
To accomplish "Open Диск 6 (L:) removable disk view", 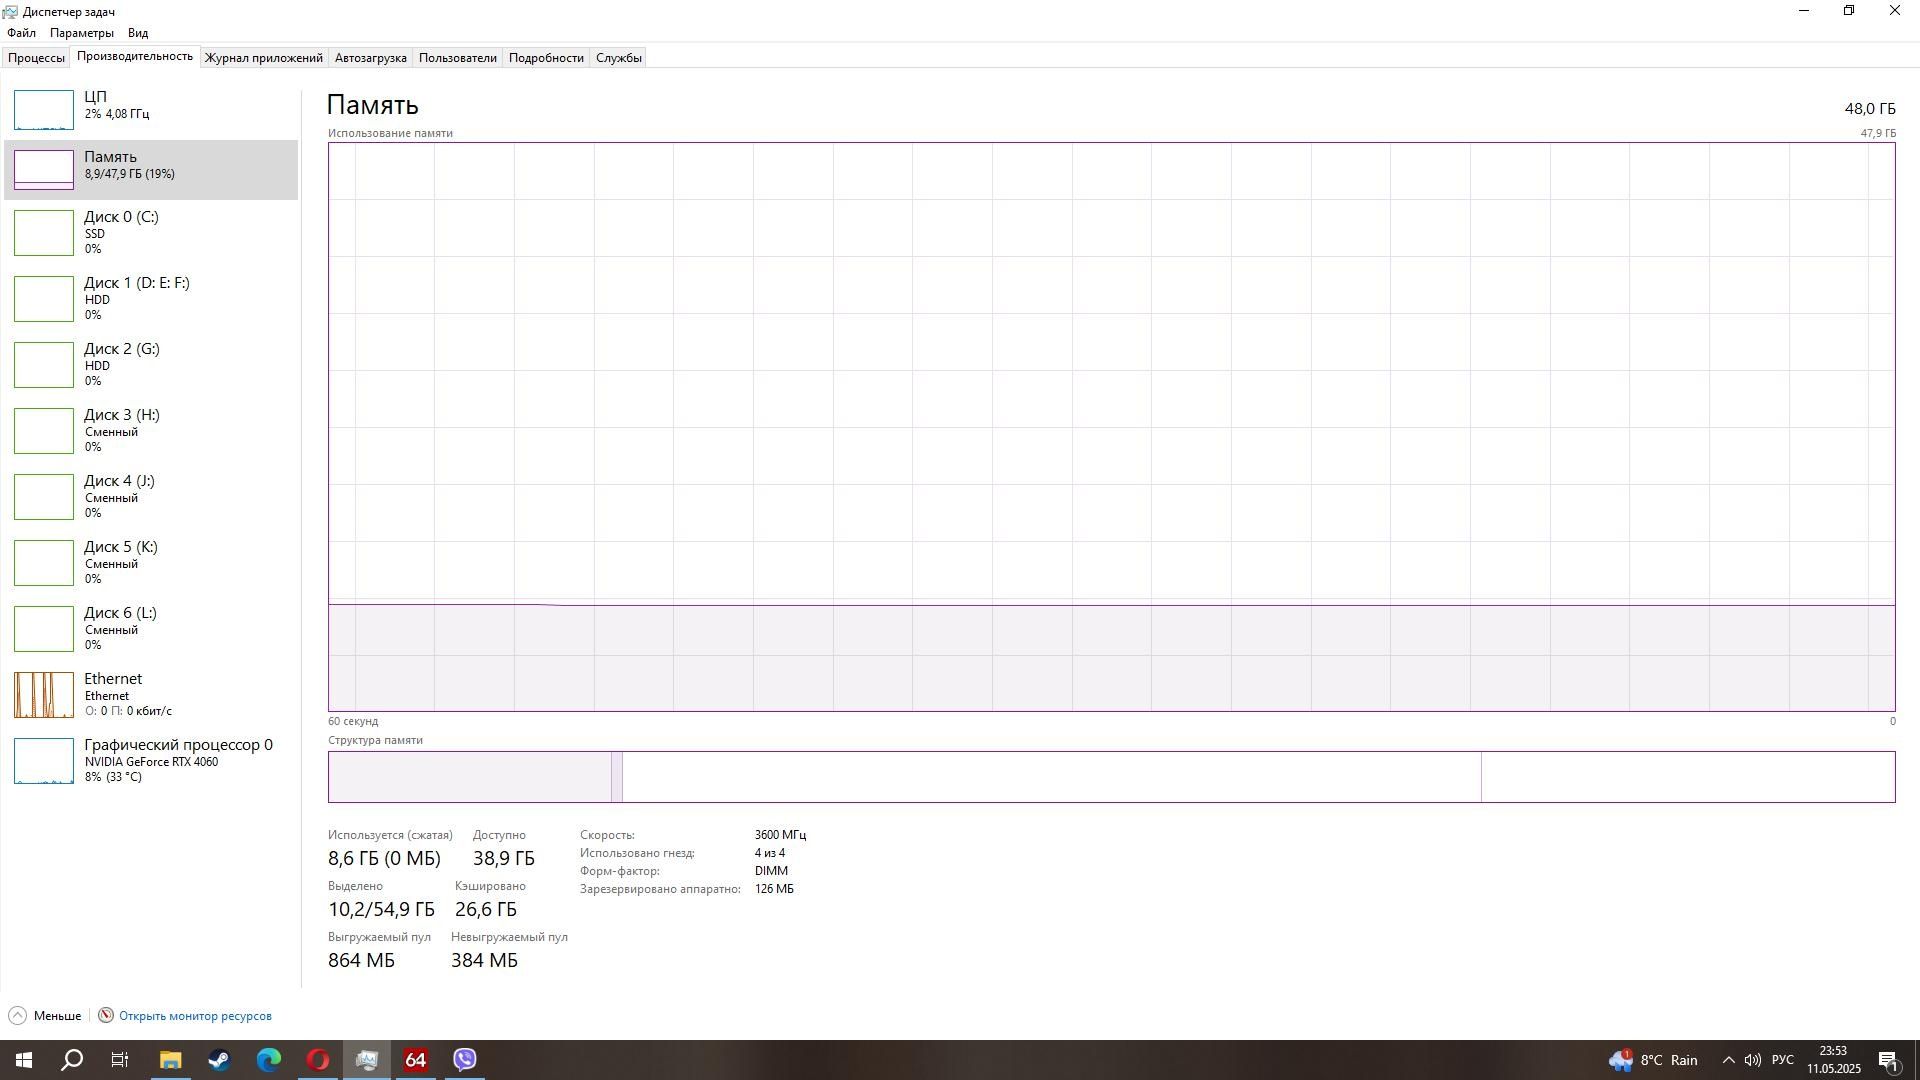I will pyautogui.click(x=151, y=628).
